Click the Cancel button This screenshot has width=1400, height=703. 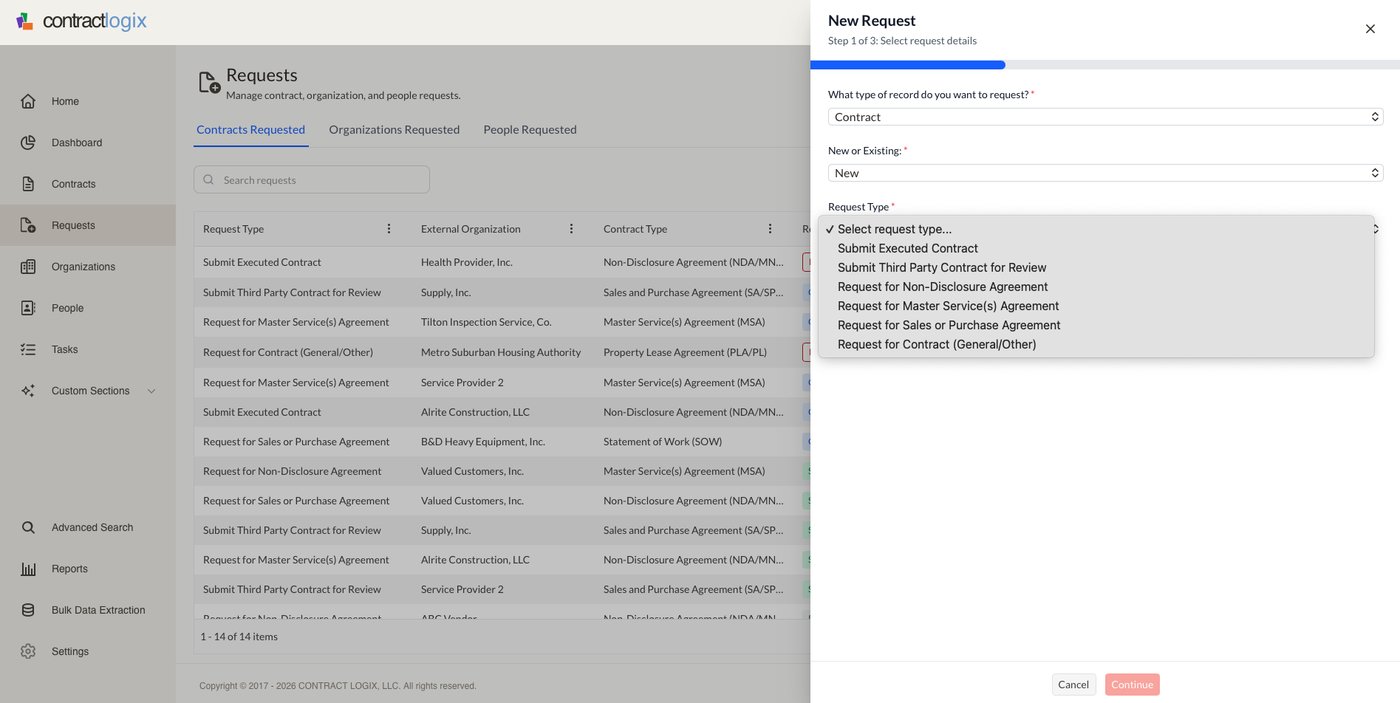1073,685
